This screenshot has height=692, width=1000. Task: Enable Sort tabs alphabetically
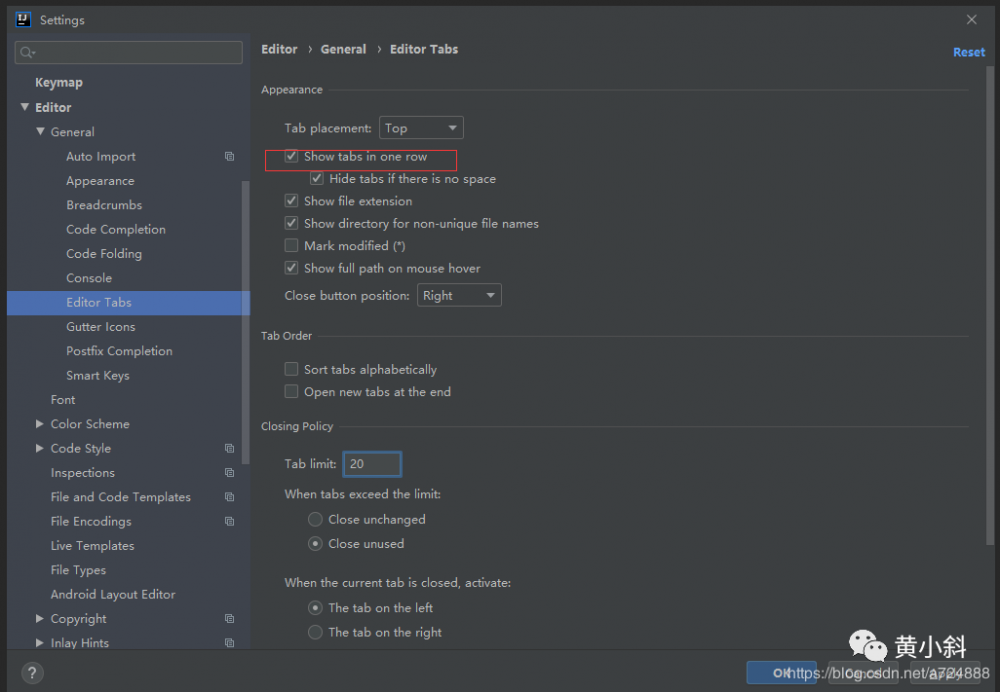tap(291, 369)
